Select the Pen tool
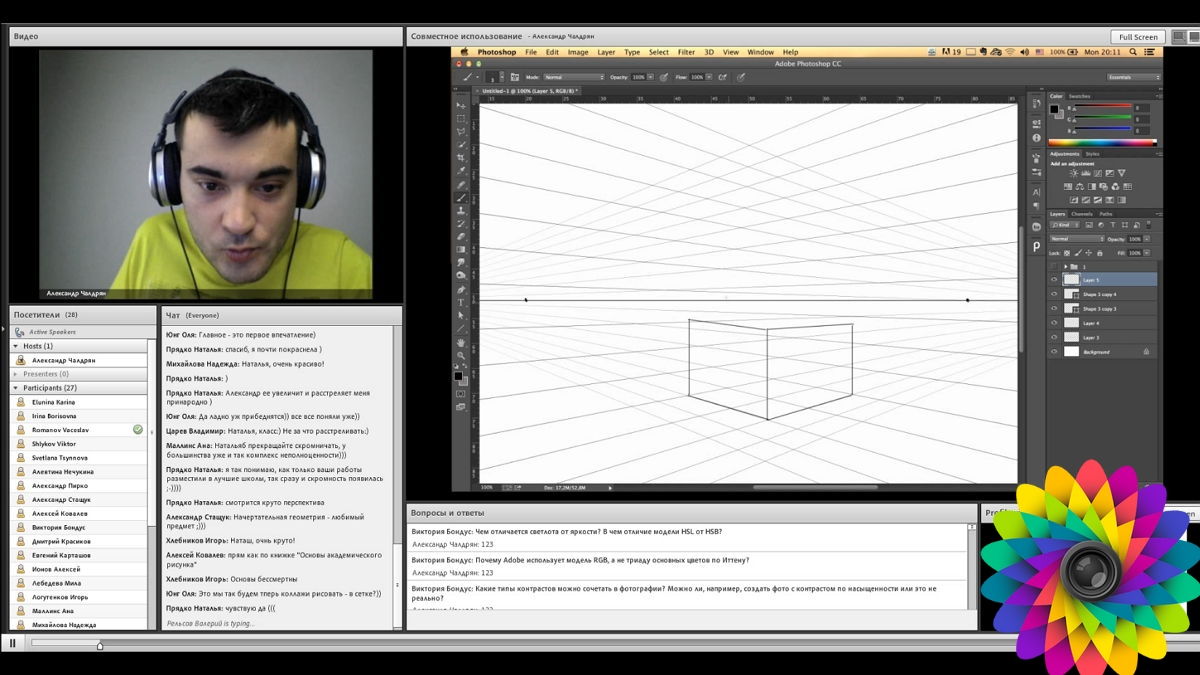Screen dimensions: 1200x675 (x=461, y=289)
